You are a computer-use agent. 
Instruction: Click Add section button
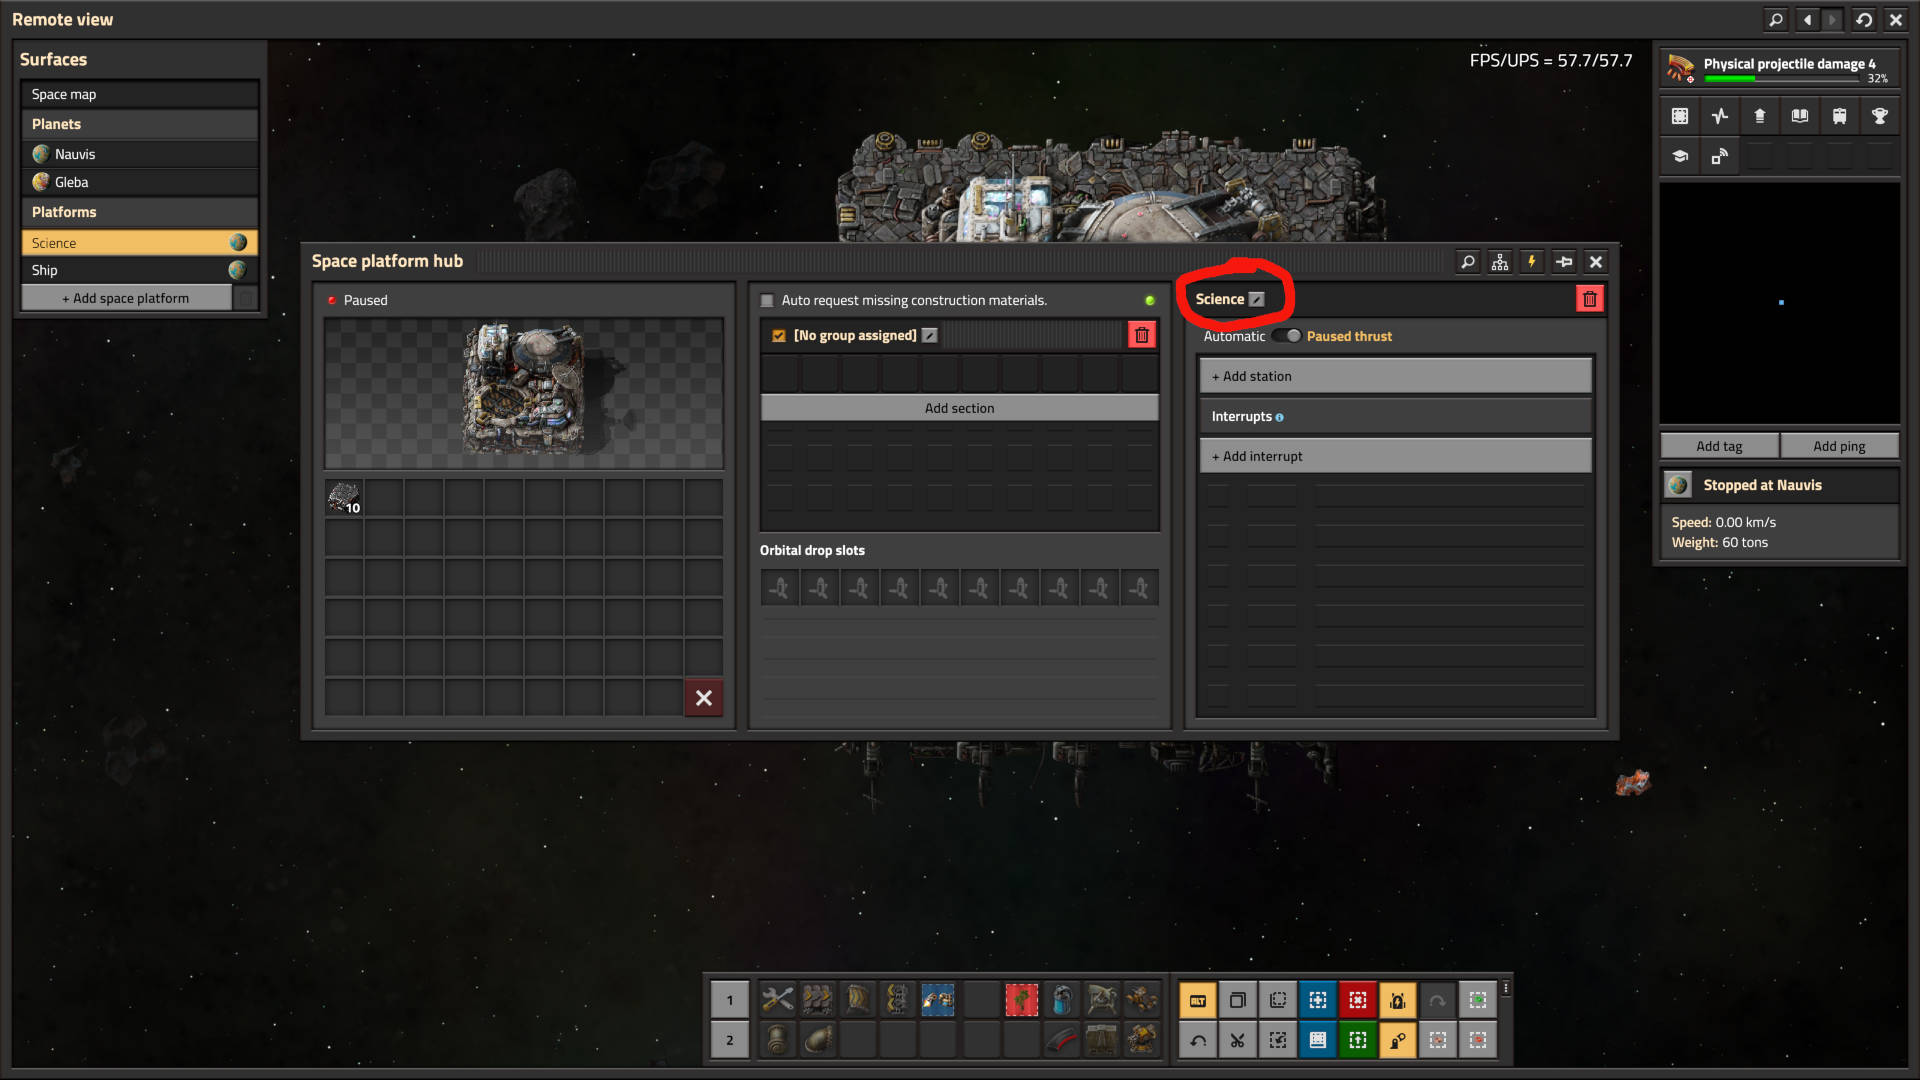pyautogui.click(x=959, y=406)
